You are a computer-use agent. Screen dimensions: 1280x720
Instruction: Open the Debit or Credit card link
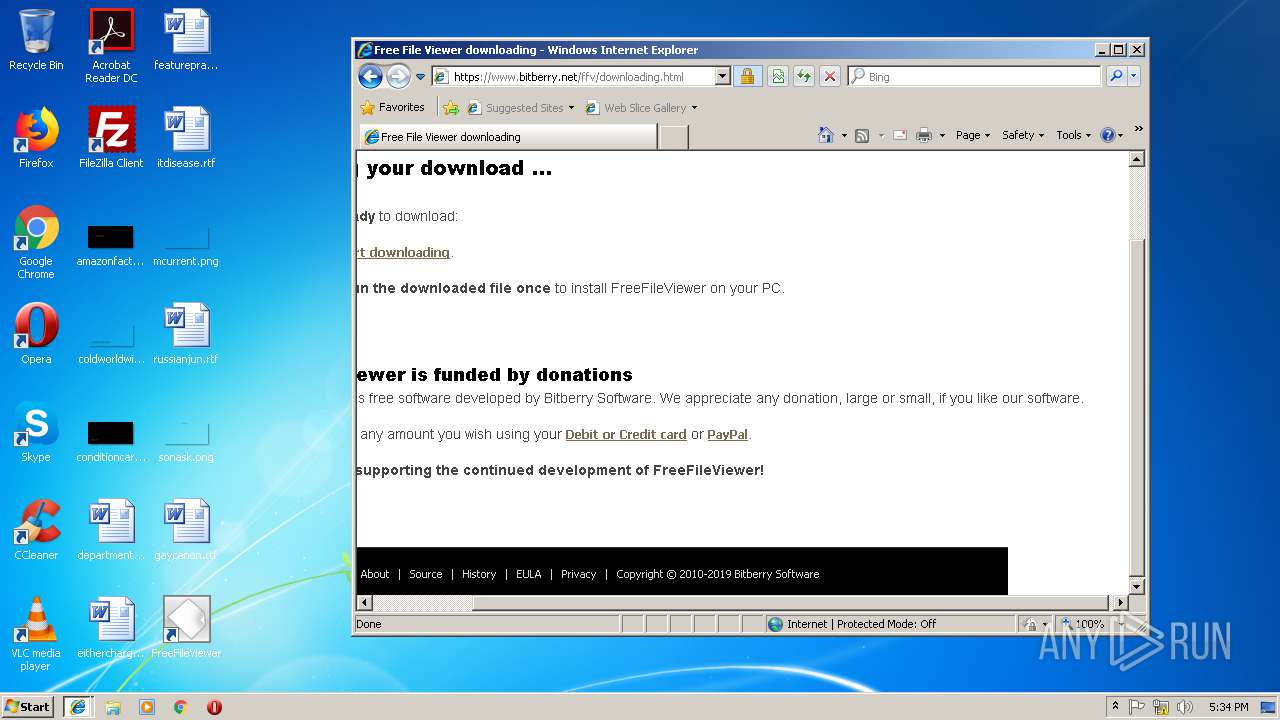tap(626, 434)
